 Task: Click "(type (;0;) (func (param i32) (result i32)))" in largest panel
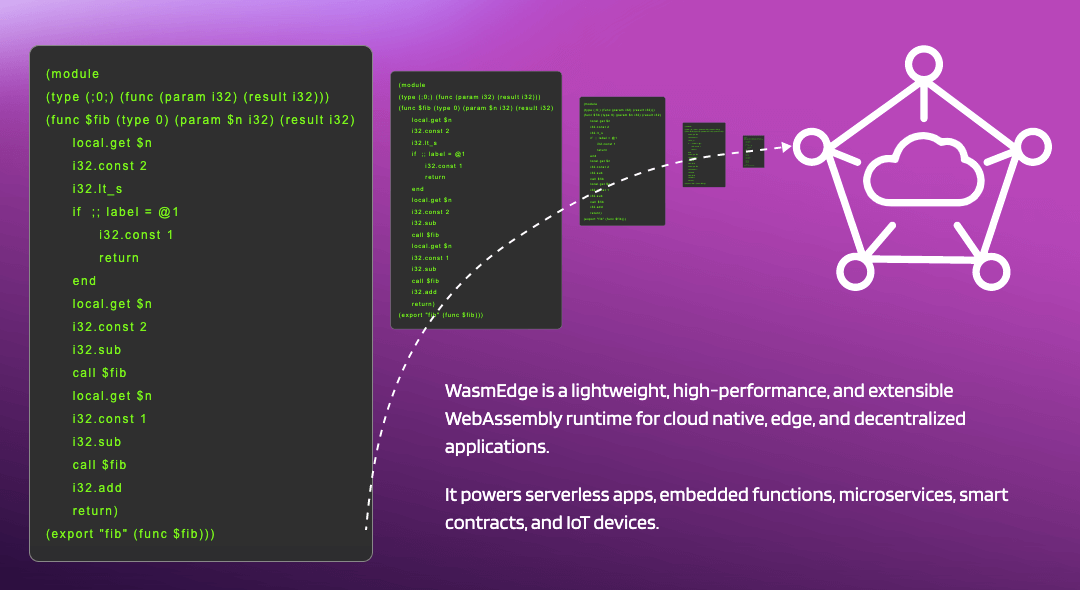188,97
